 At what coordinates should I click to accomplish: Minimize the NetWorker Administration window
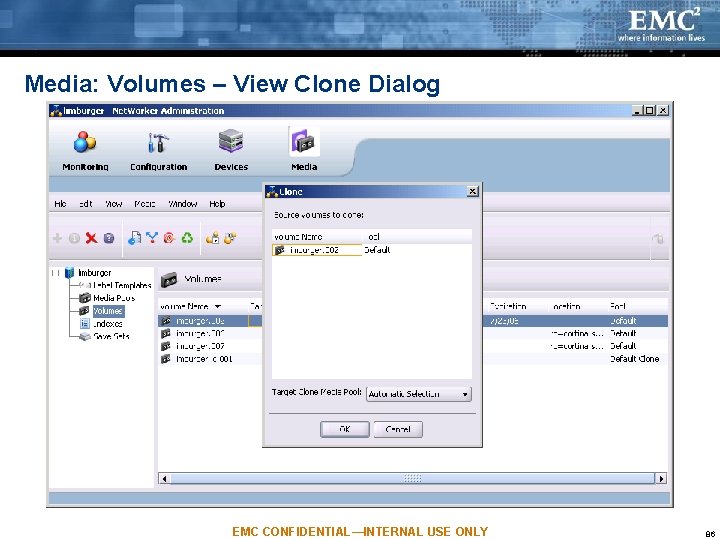pyautogui.click(x=636, y=111)
